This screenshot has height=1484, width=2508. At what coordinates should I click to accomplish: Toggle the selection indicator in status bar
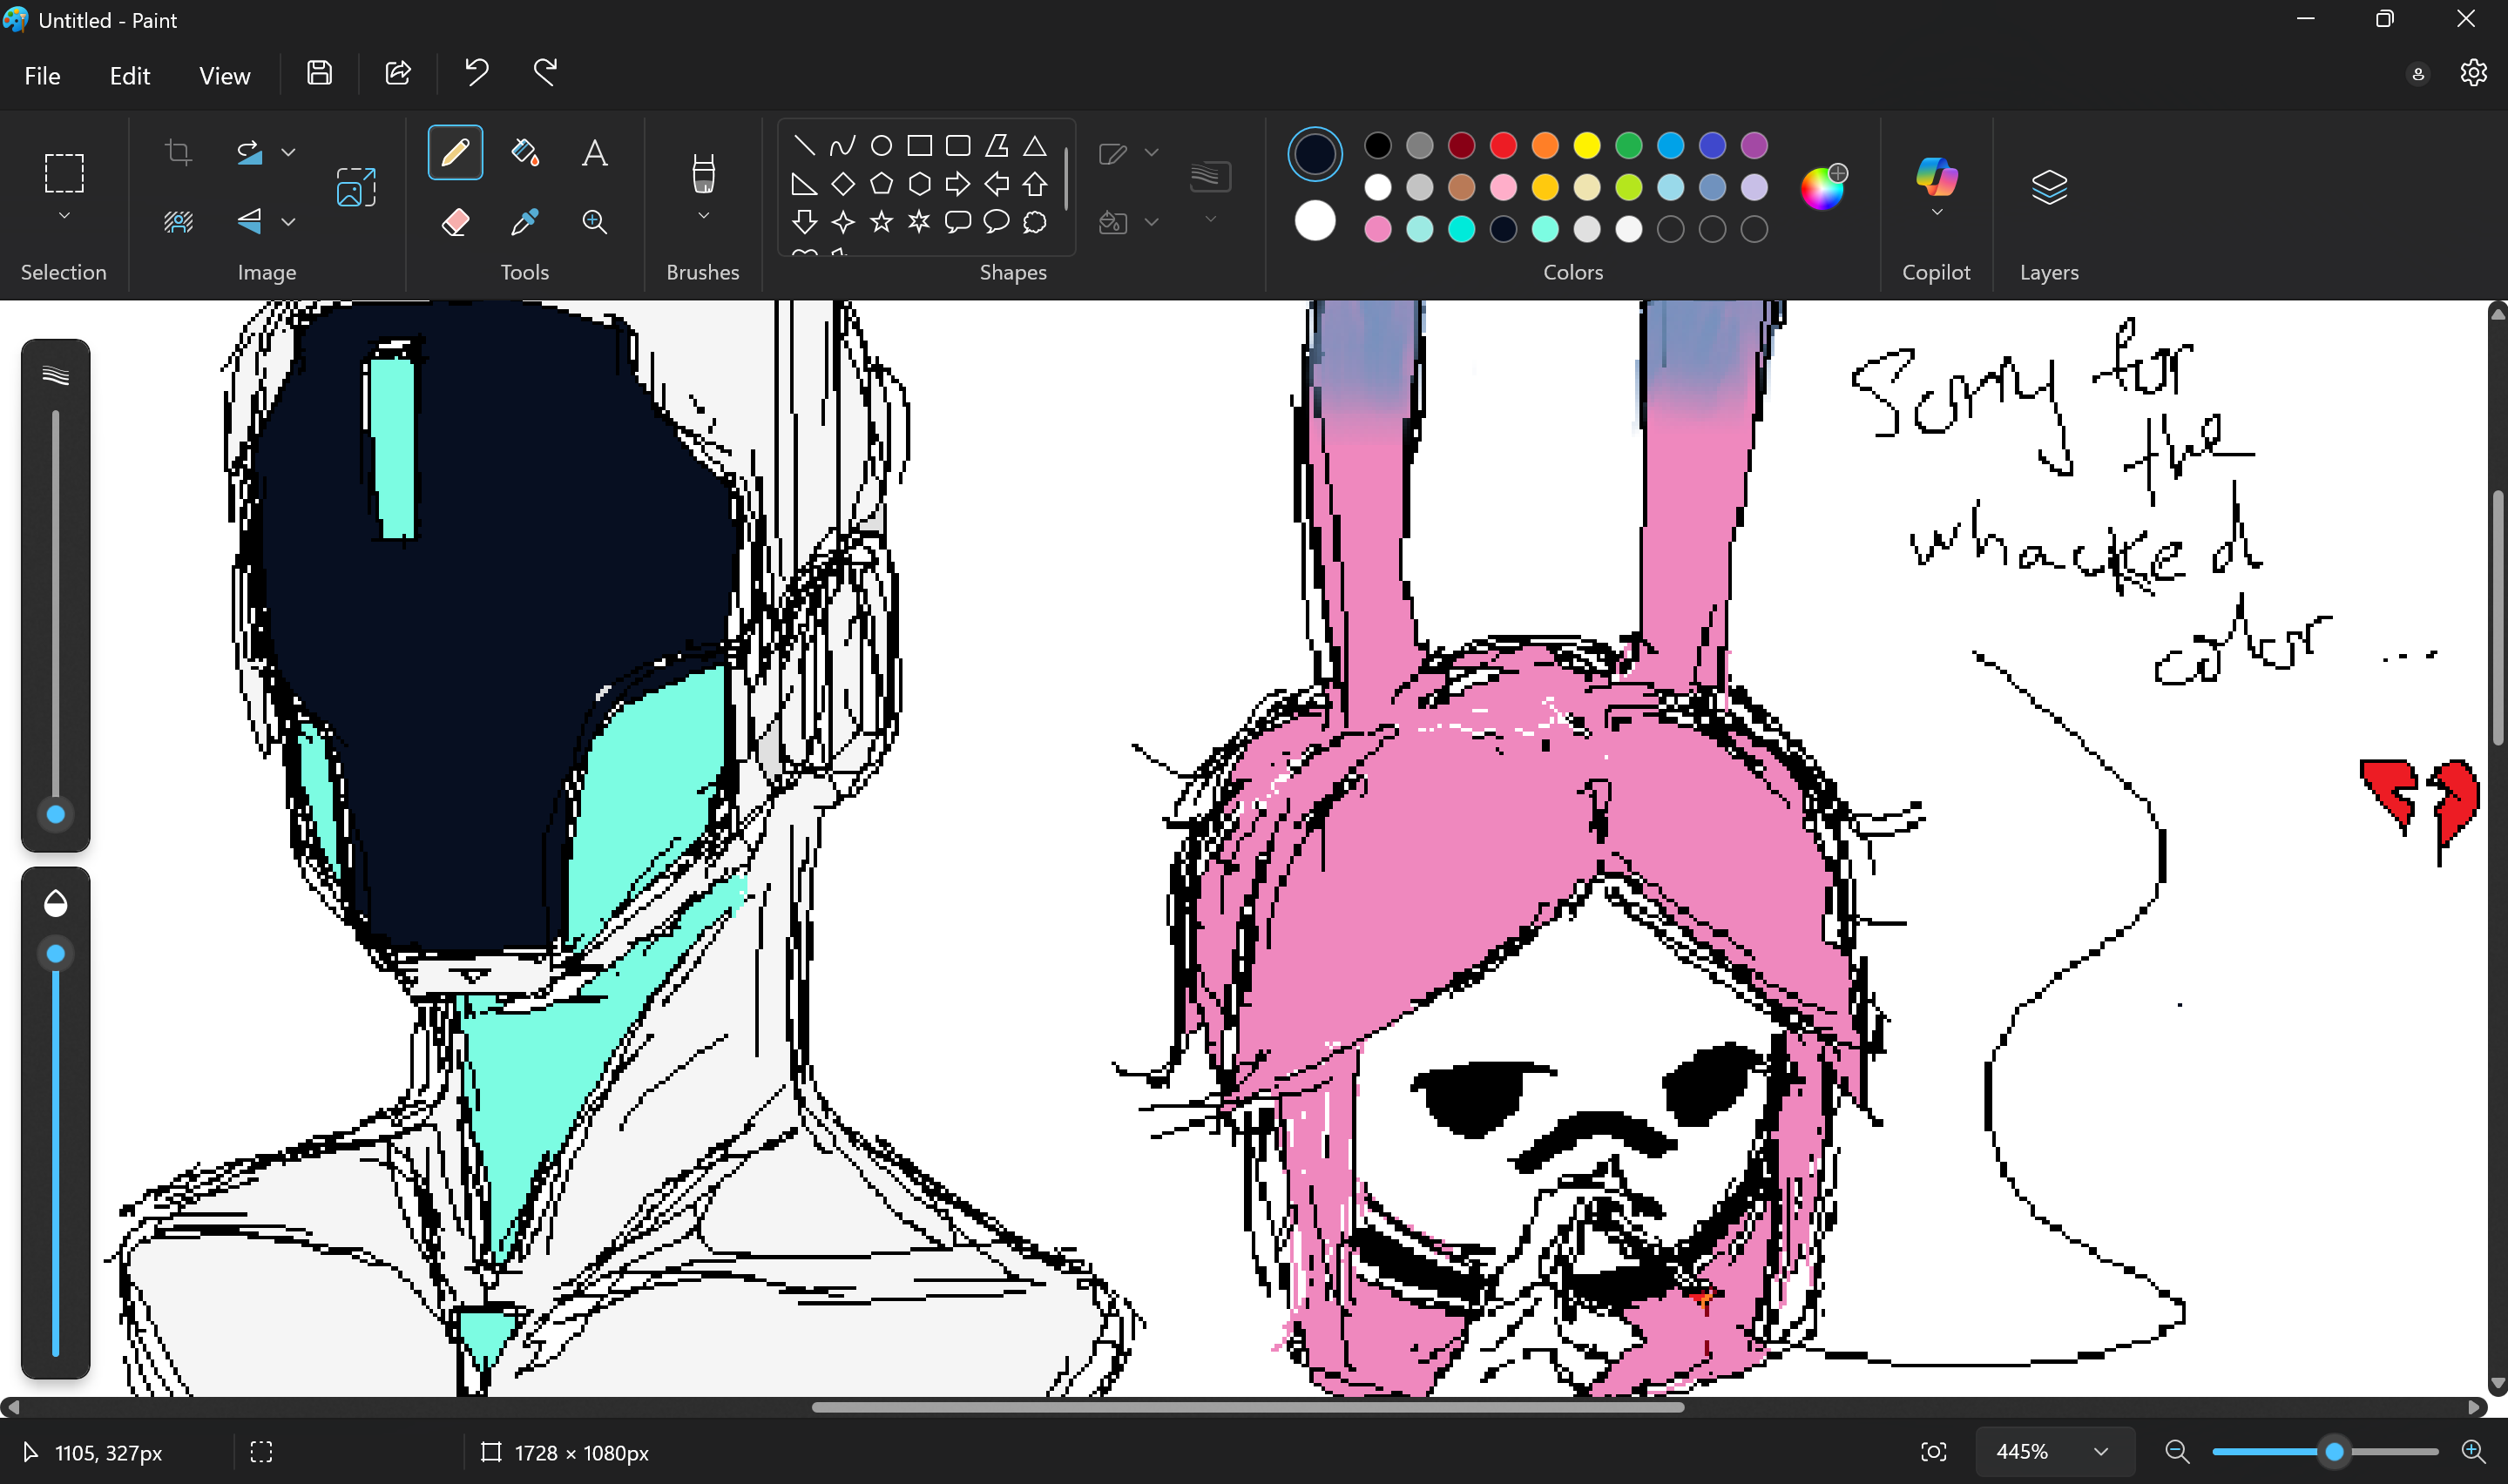(x=261, y=1452)
